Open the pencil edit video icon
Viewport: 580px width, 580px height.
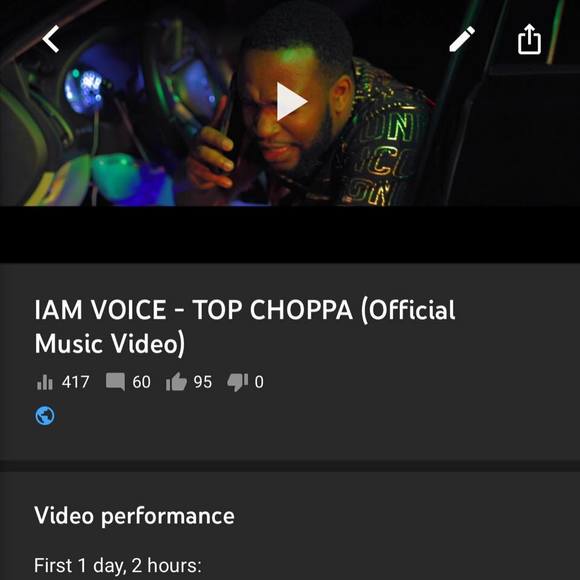[x=462, y=39]
